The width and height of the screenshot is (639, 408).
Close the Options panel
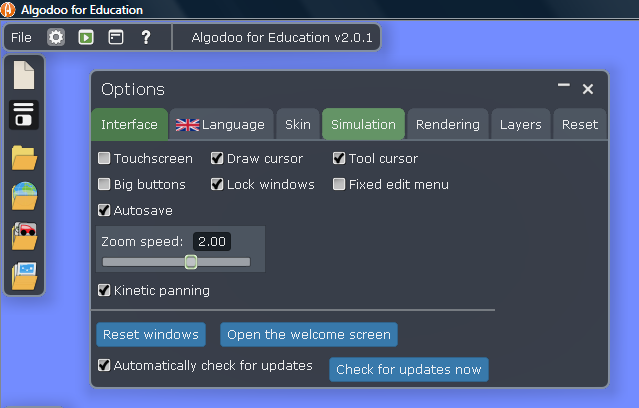588,89
